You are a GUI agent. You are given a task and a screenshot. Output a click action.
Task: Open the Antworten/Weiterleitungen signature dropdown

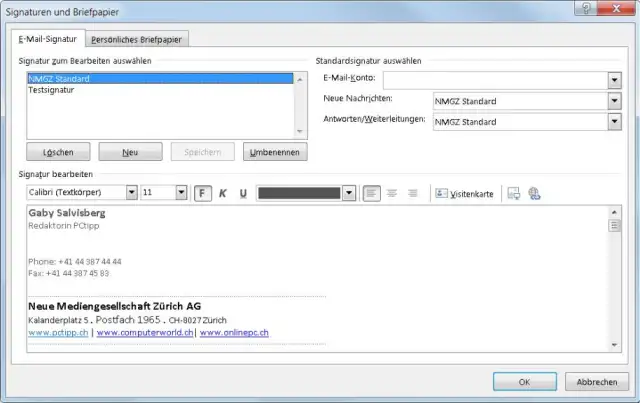click(x=614, y=122)
